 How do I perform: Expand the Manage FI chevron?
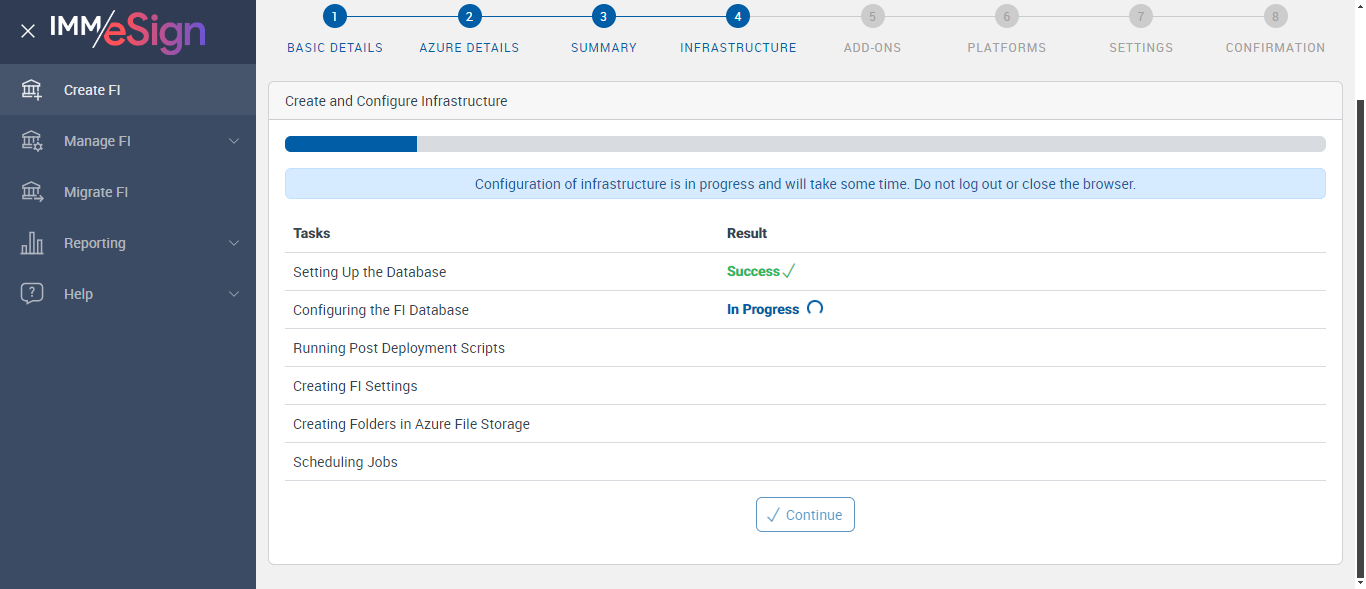point(234,141)
